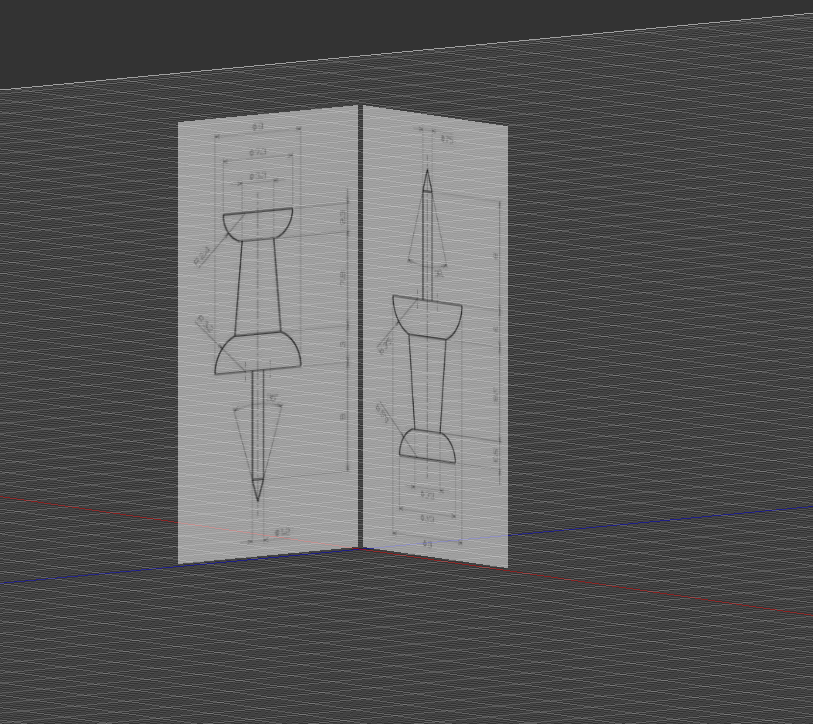Click the ø1.2 dimension below the left needle
Image resolution: width=813 pixels, height=724 pixels.
[281, 533]
